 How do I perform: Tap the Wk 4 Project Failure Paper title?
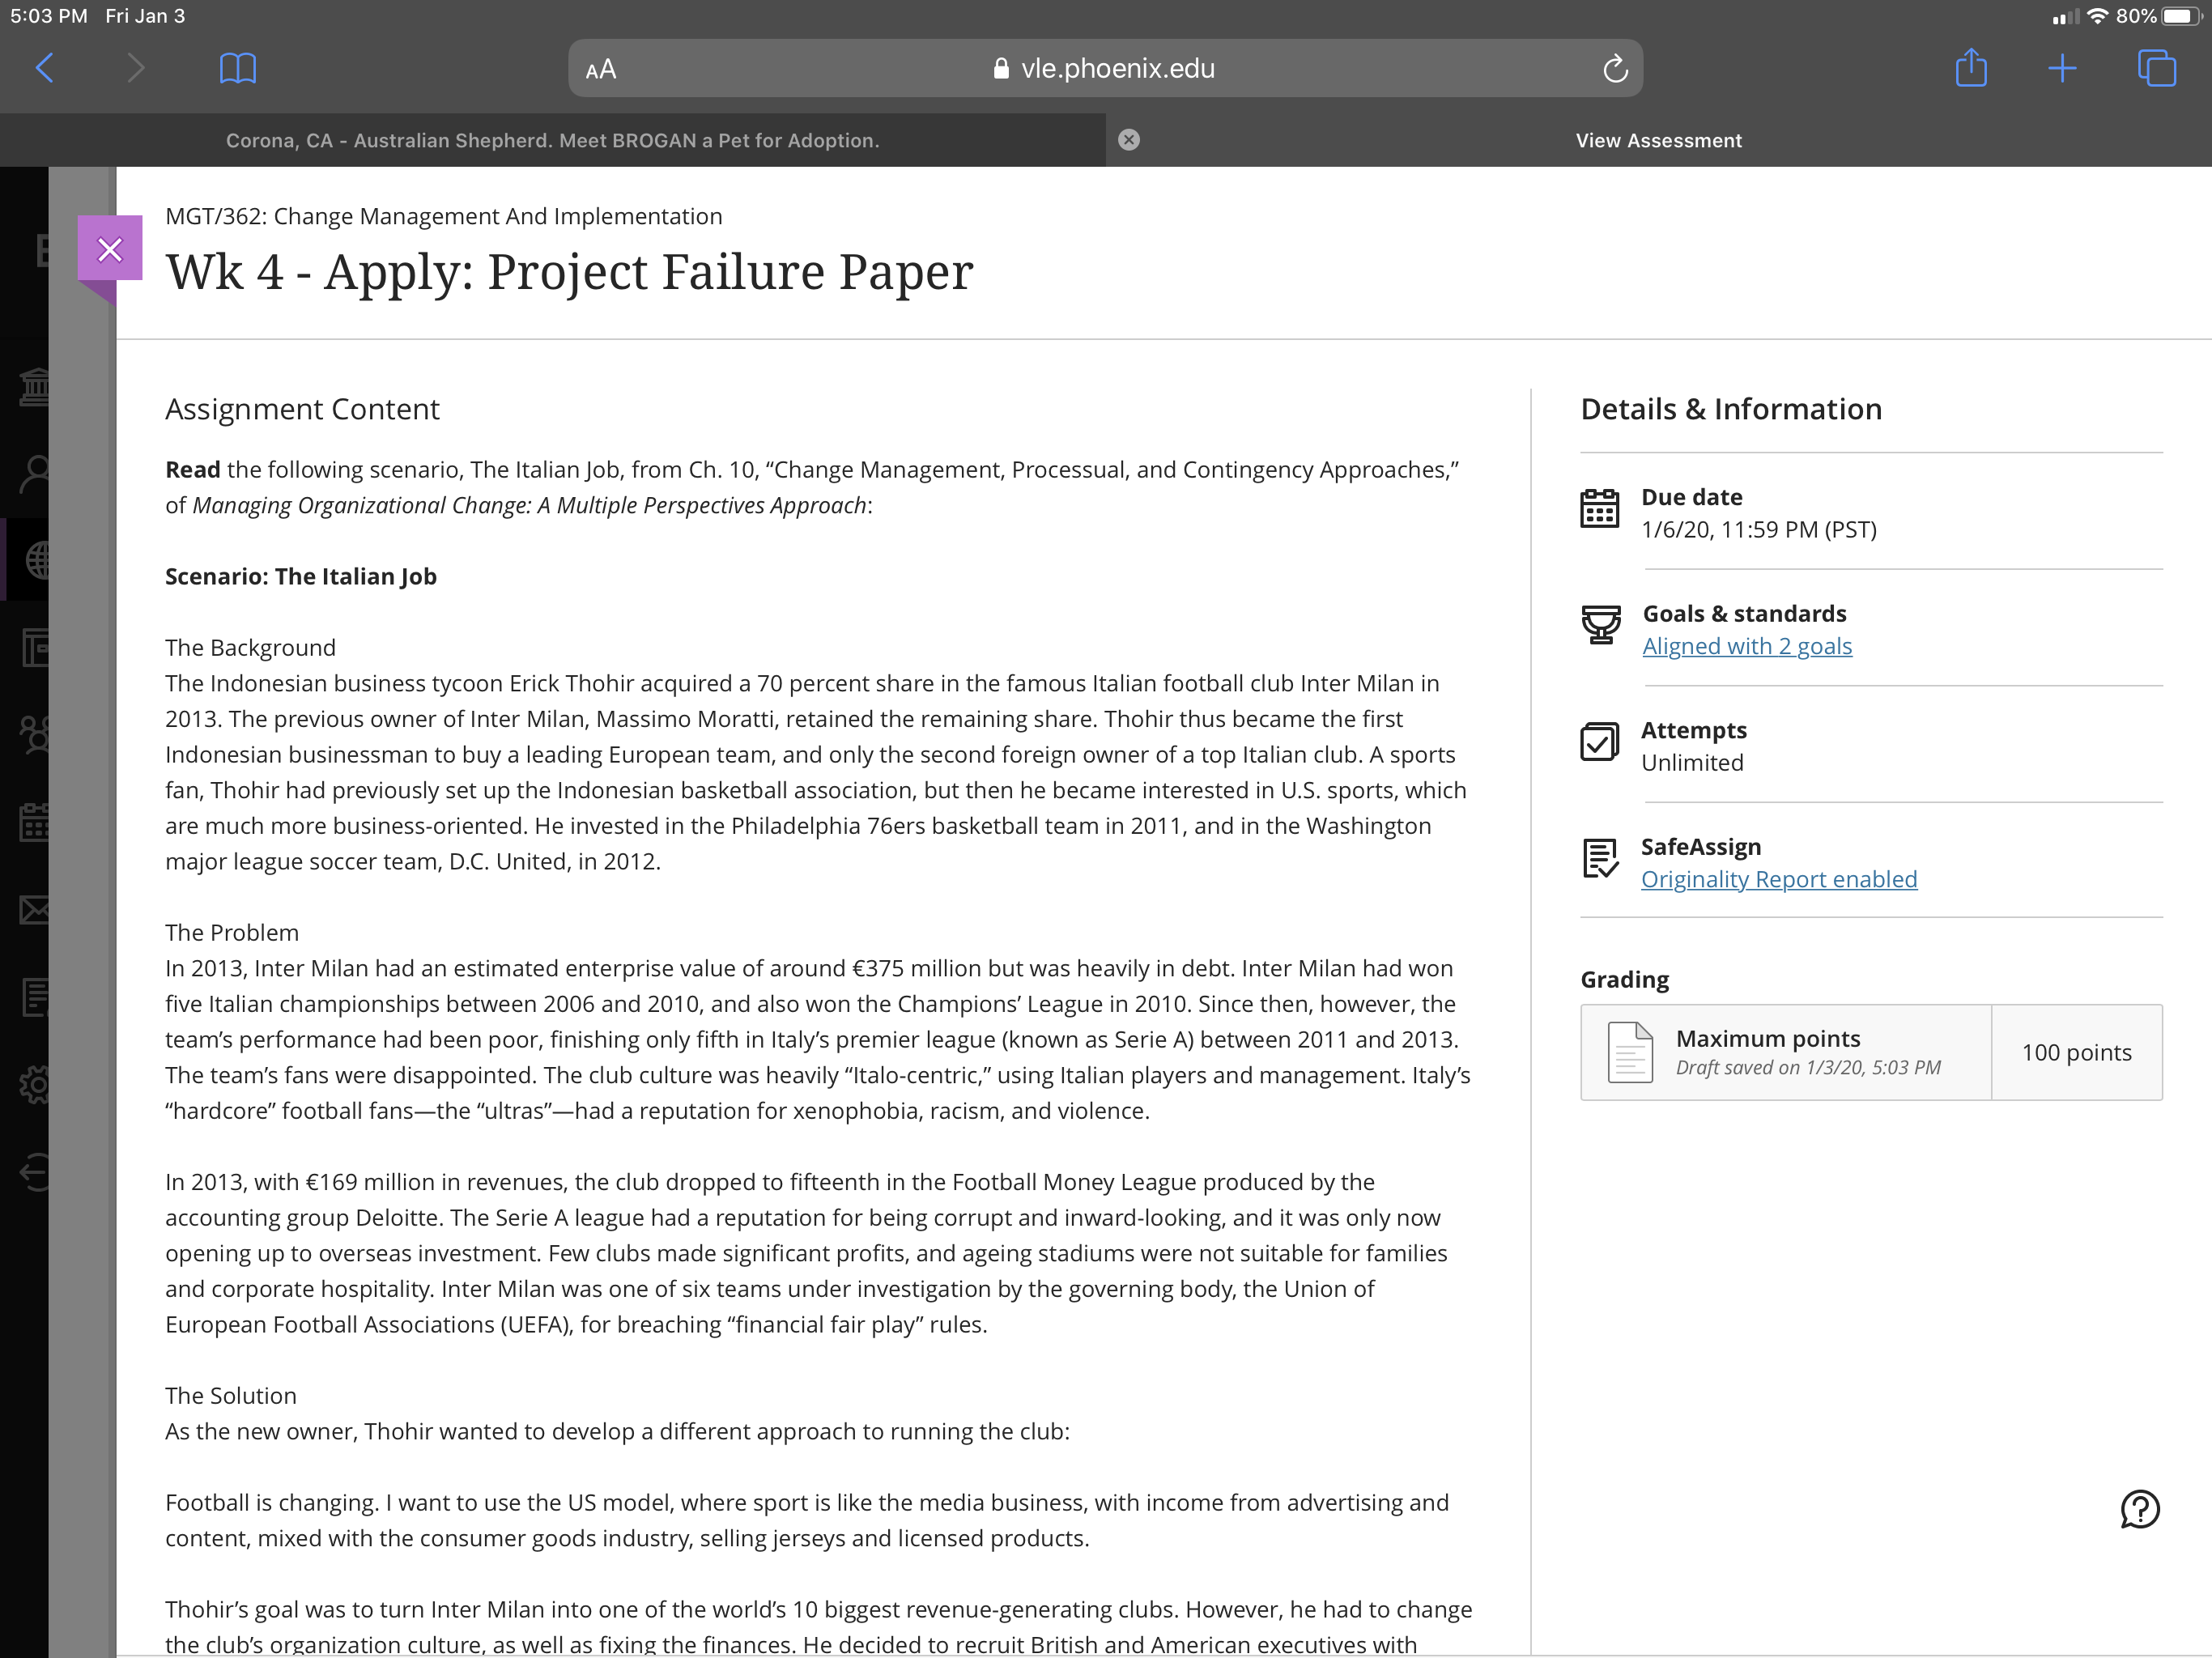[569, 272]
